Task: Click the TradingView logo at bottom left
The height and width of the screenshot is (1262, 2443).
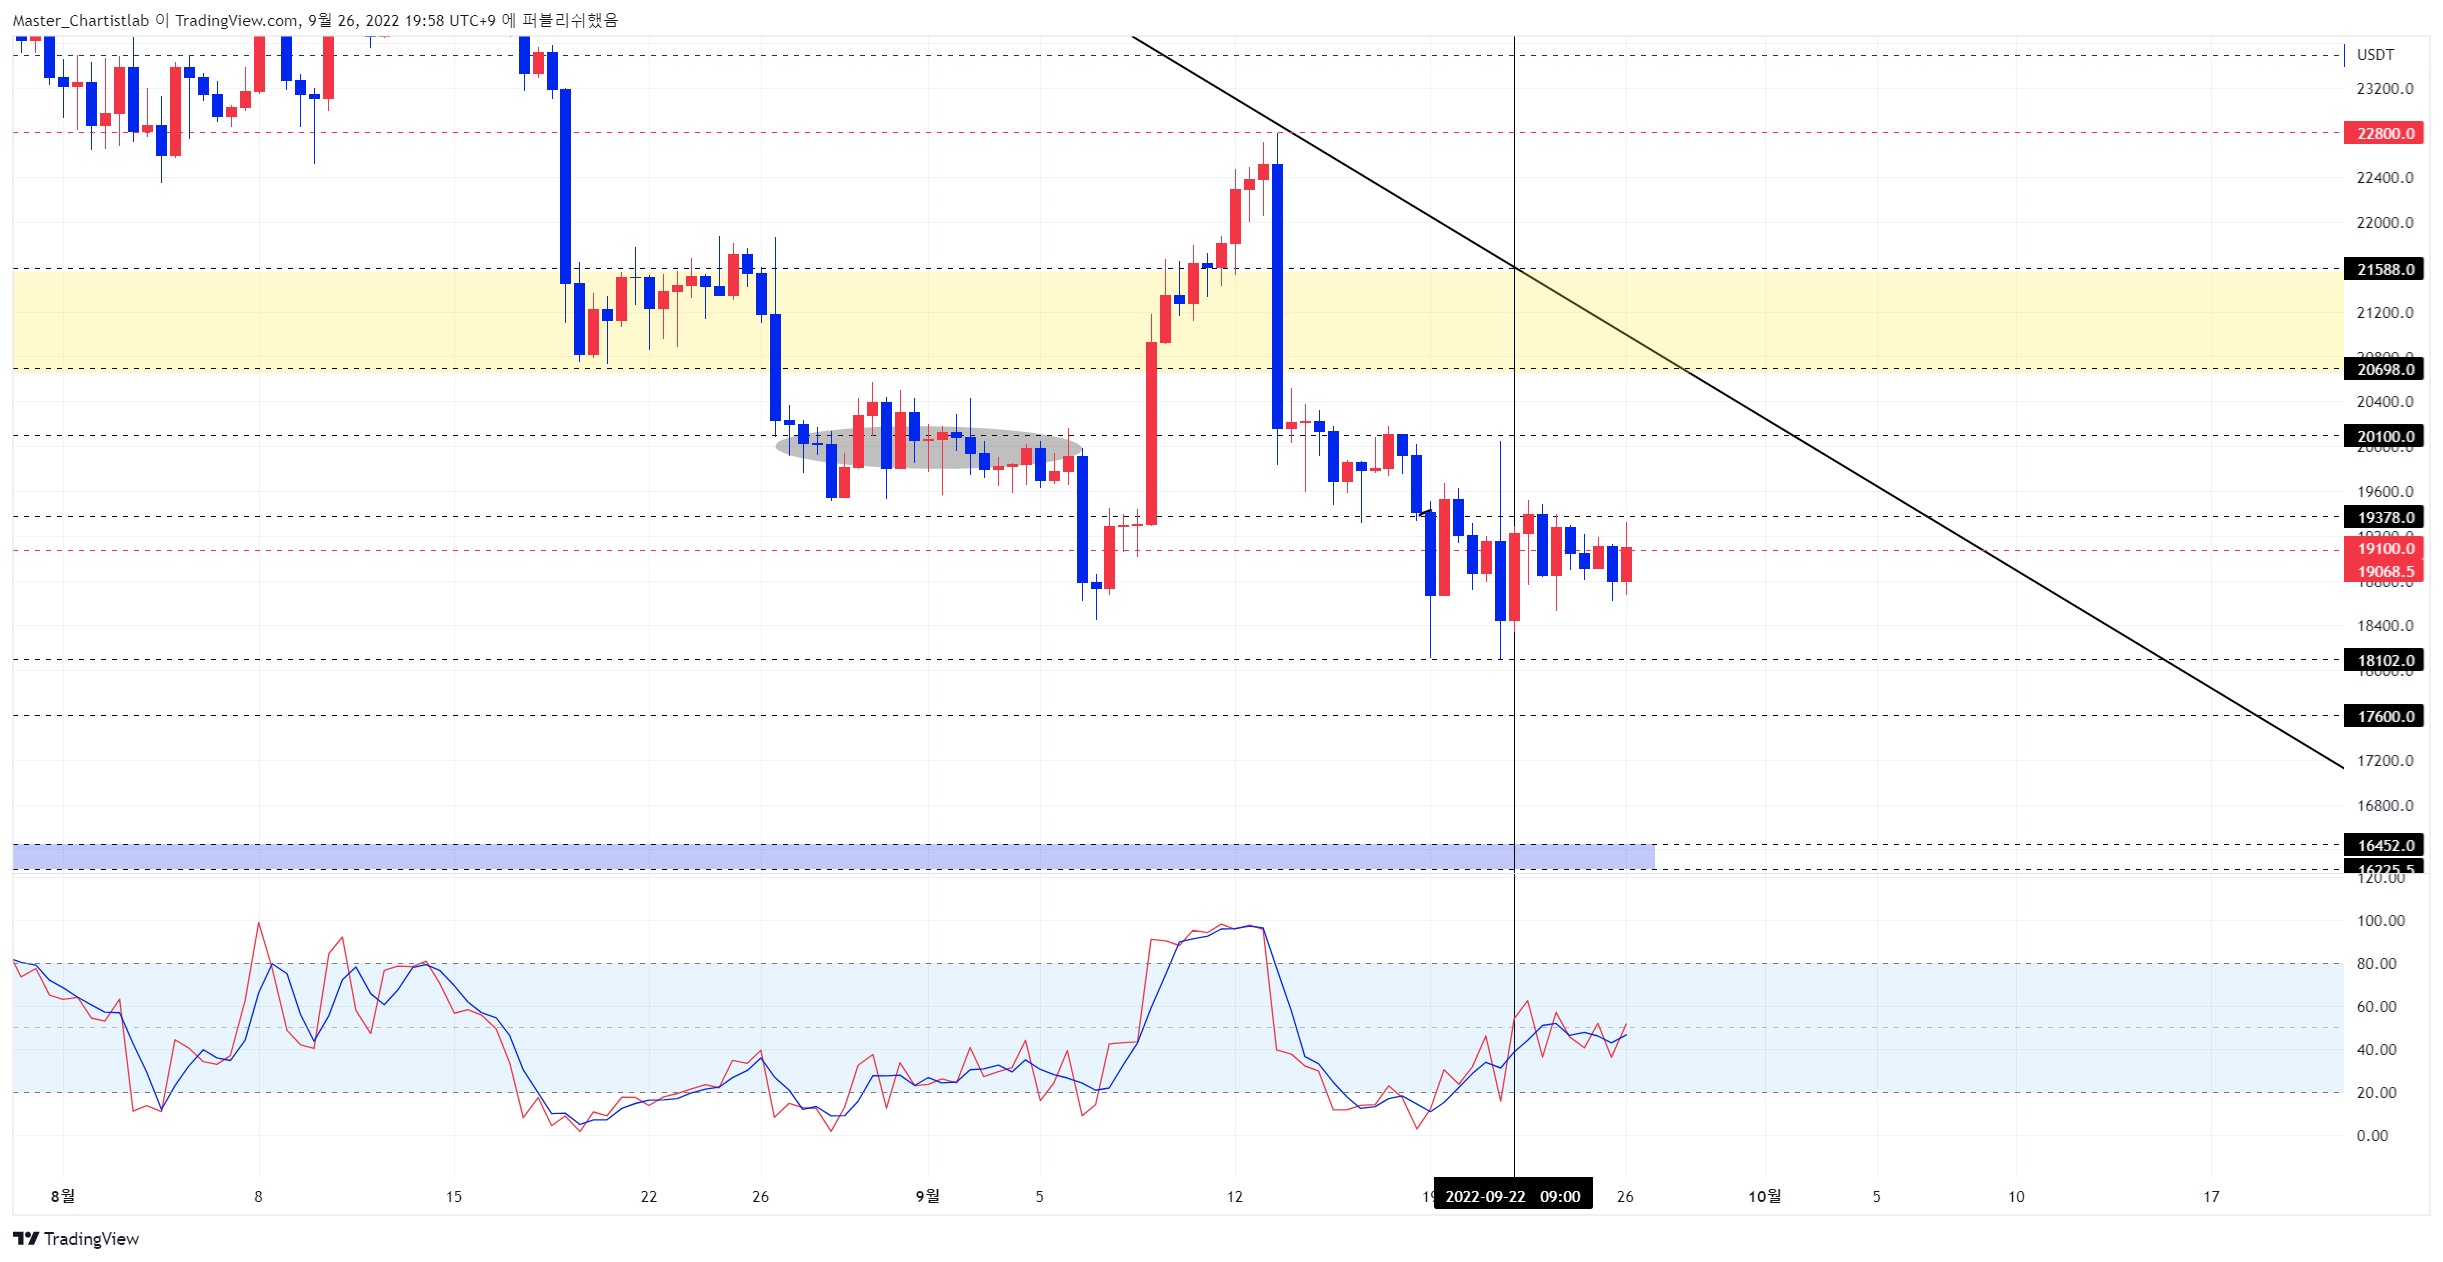Action: click(x=76, y=1238)
